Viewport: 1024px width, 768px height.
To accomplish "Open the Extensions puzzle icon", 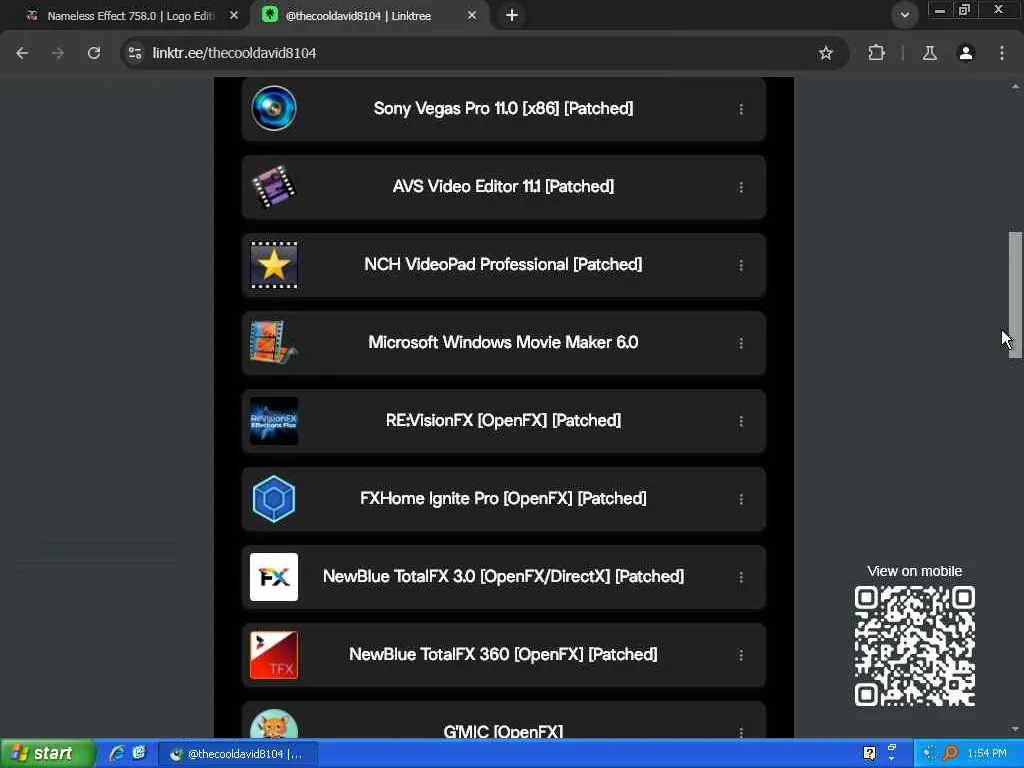I will [876, 53].
